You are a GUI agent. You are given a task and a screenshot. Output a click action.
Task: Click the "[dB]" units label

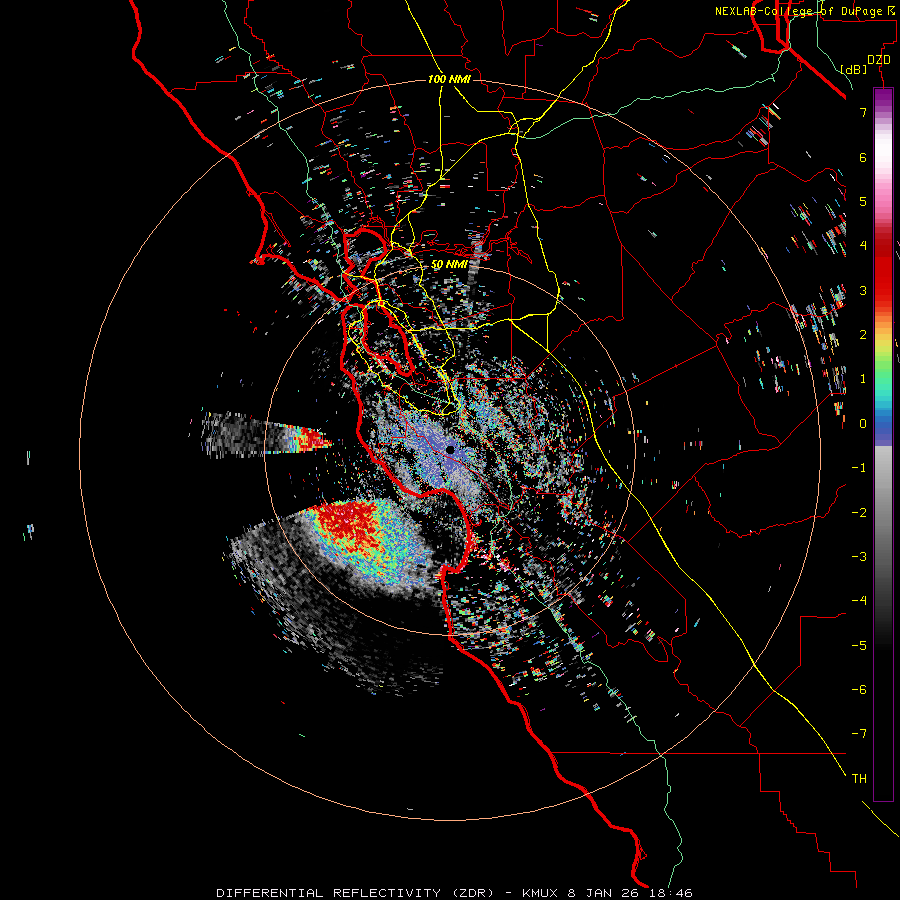coord(853,69)
